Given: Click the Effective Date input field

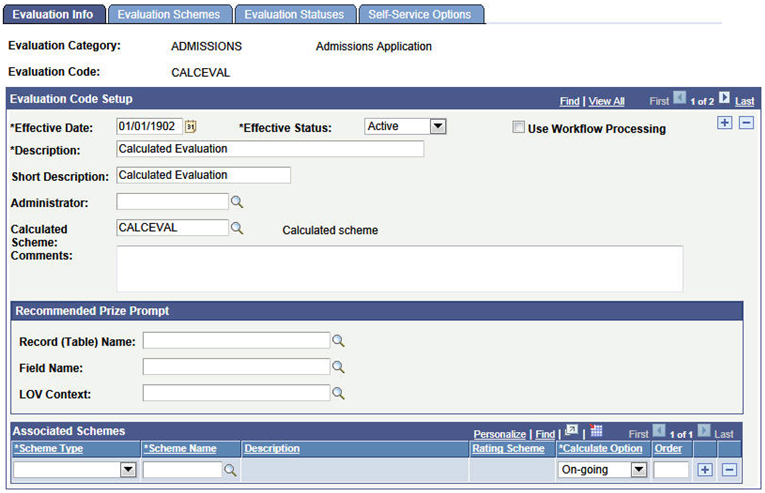Looking at the screenshot, I should pos(149,126).
